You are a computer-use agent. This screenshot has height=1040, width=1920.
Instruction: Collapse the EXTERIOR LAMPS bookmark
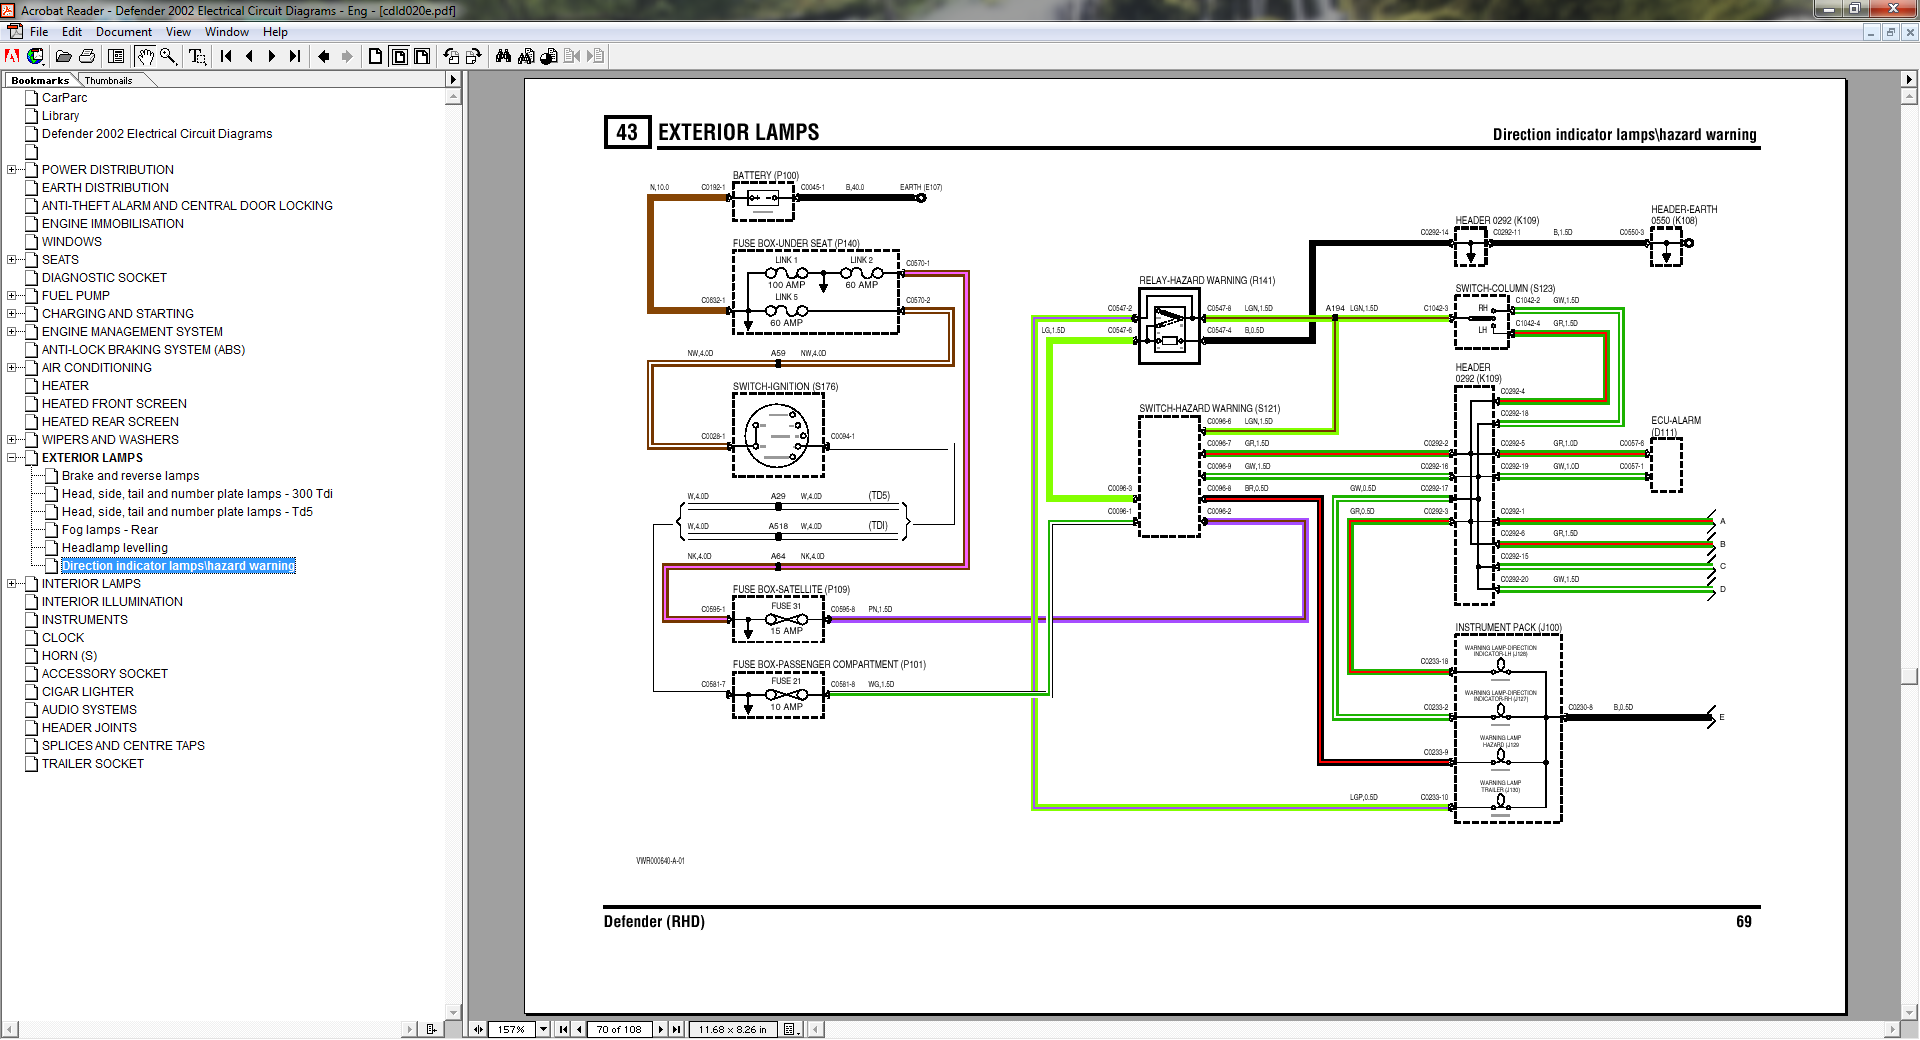[x=12, y=458]
